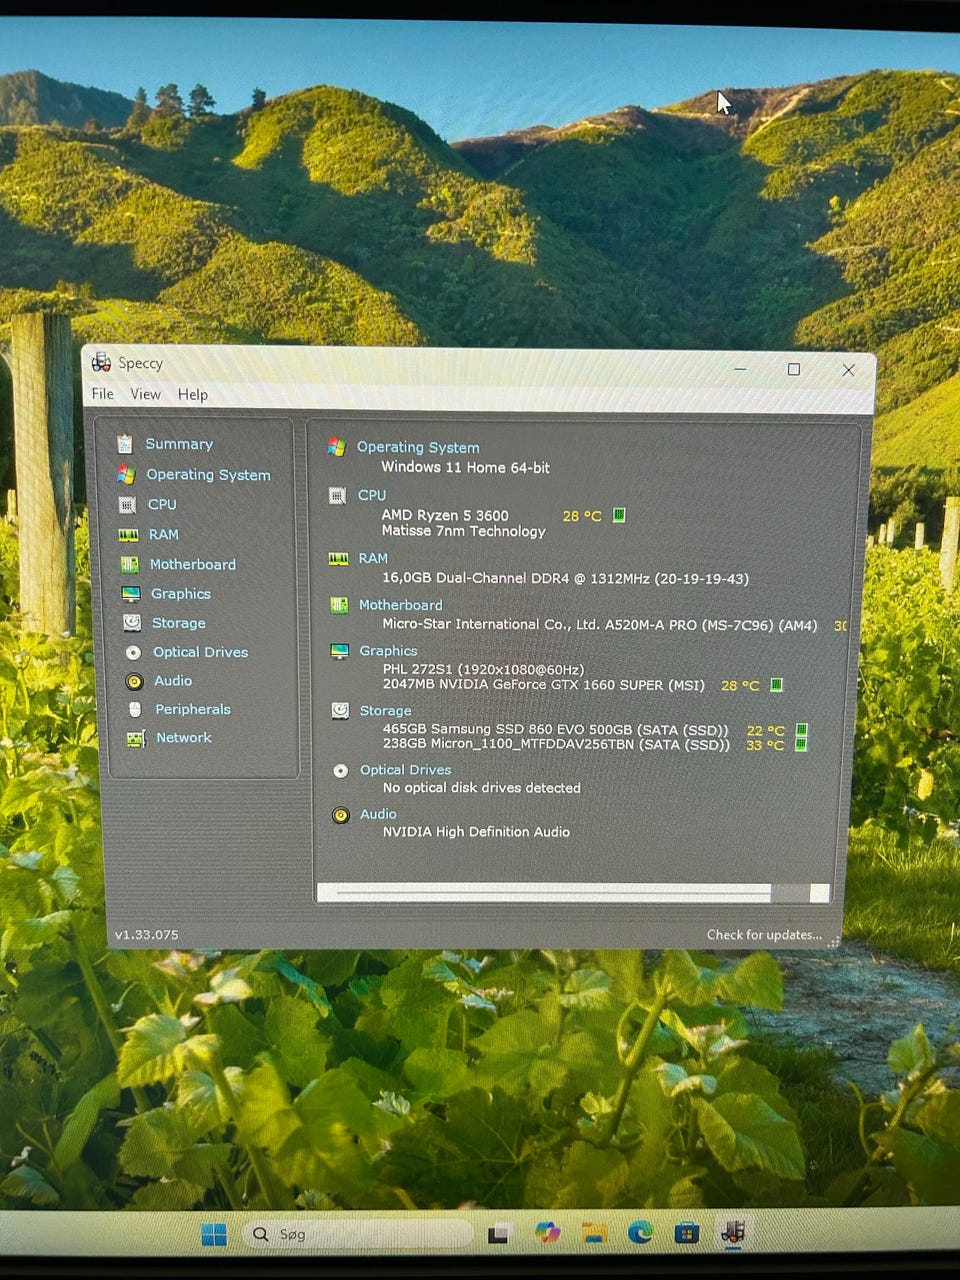The height and width of the screenshot is (1280, 960).
Task: Click the RAM heading in summary pane
Action: click(x=373, y=558)
